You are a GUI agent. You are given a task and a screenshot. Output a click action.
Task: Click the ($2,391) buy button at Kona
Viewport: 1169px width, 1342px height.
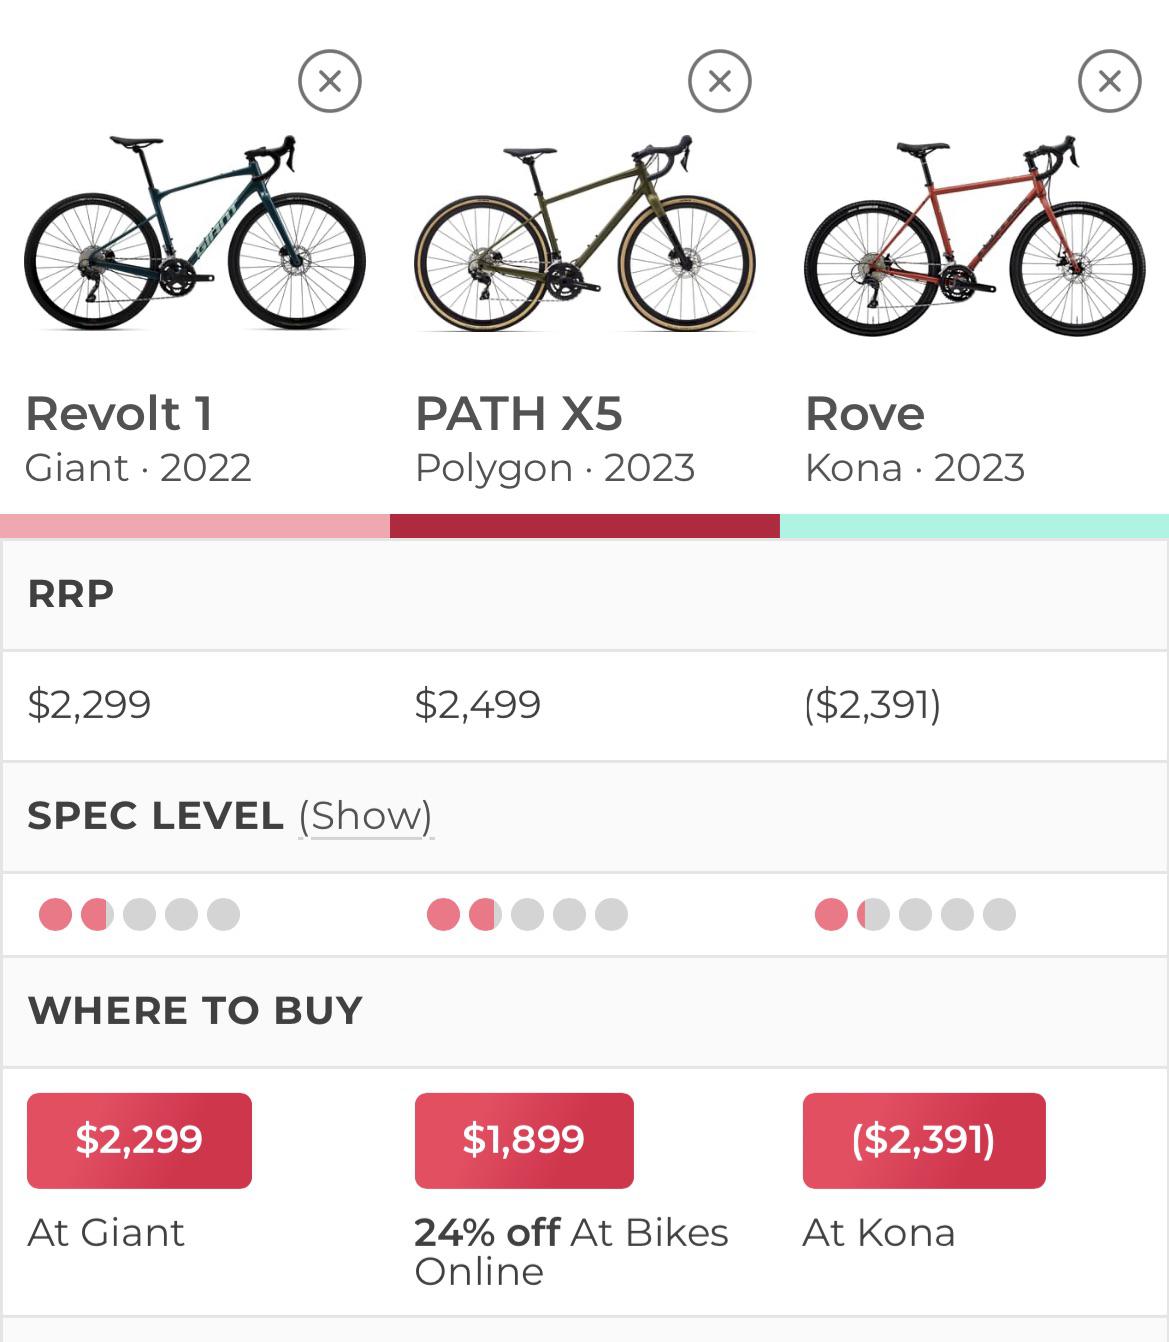[924, 1140]
